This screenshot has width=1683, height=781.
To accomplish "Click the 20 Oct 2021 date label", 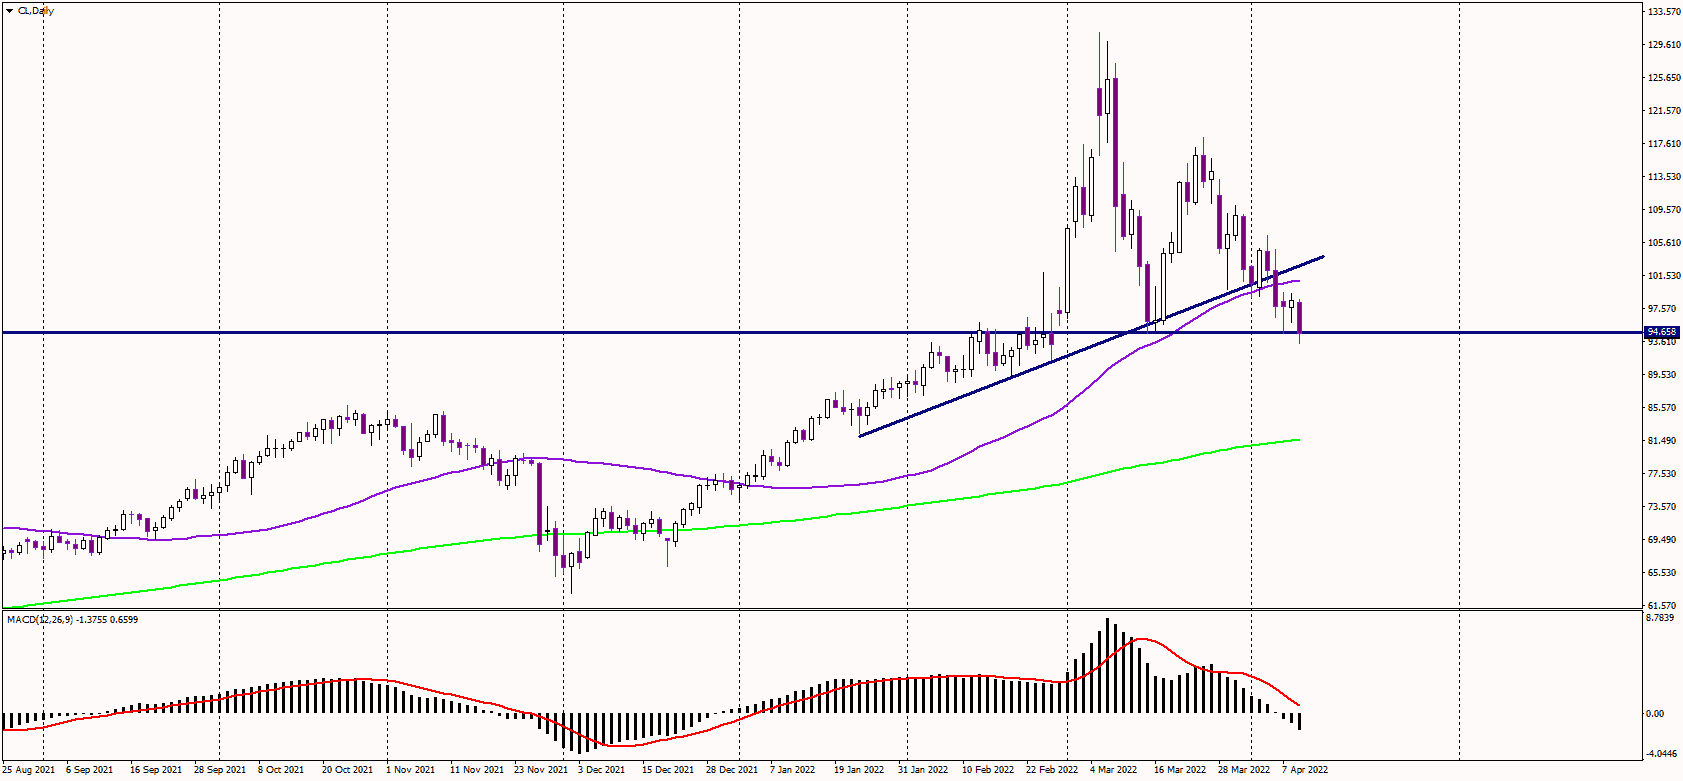I will coord(347,770).
